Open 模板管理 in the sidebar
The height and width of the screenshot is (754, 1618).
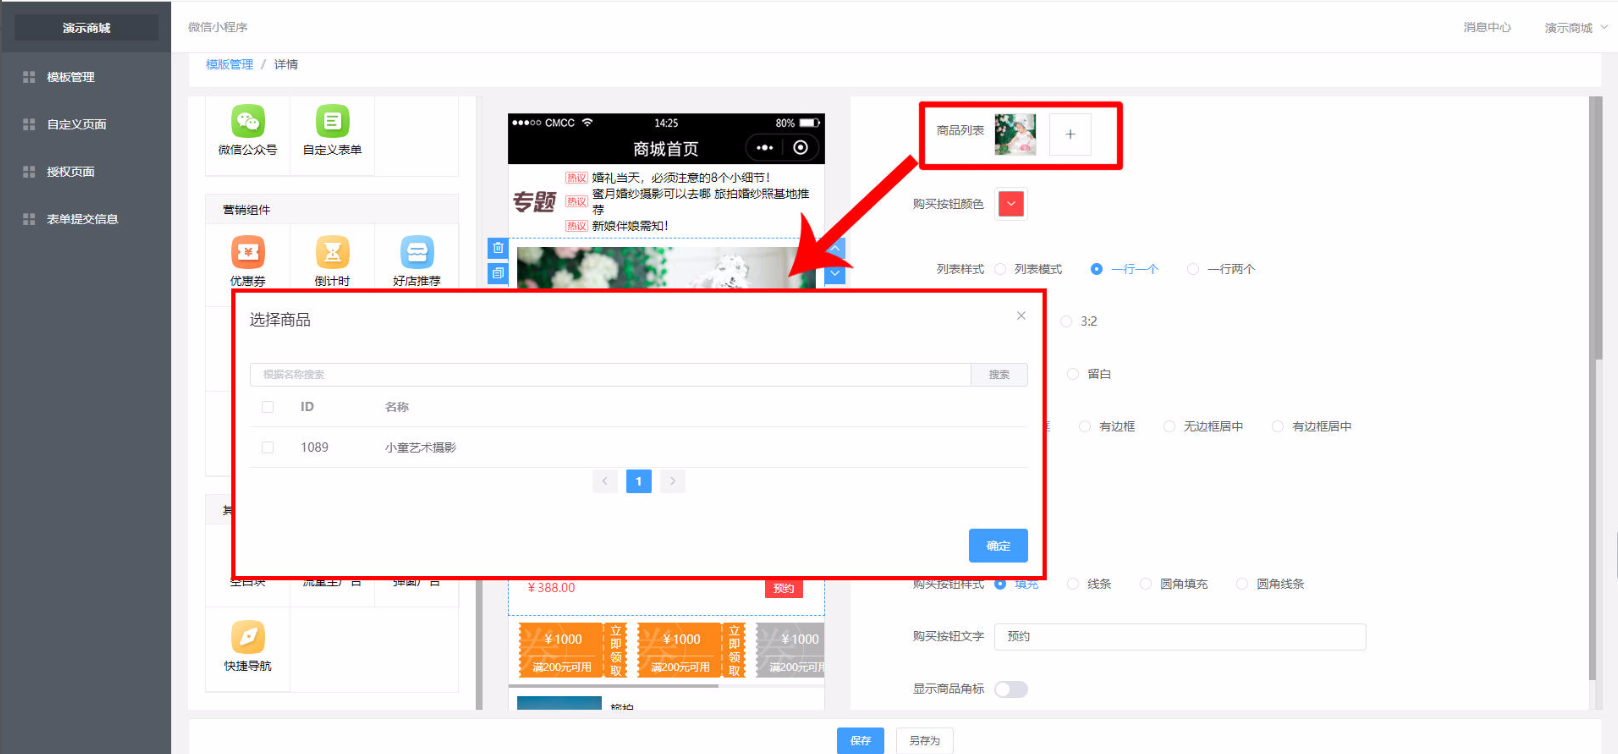point(71,77)
